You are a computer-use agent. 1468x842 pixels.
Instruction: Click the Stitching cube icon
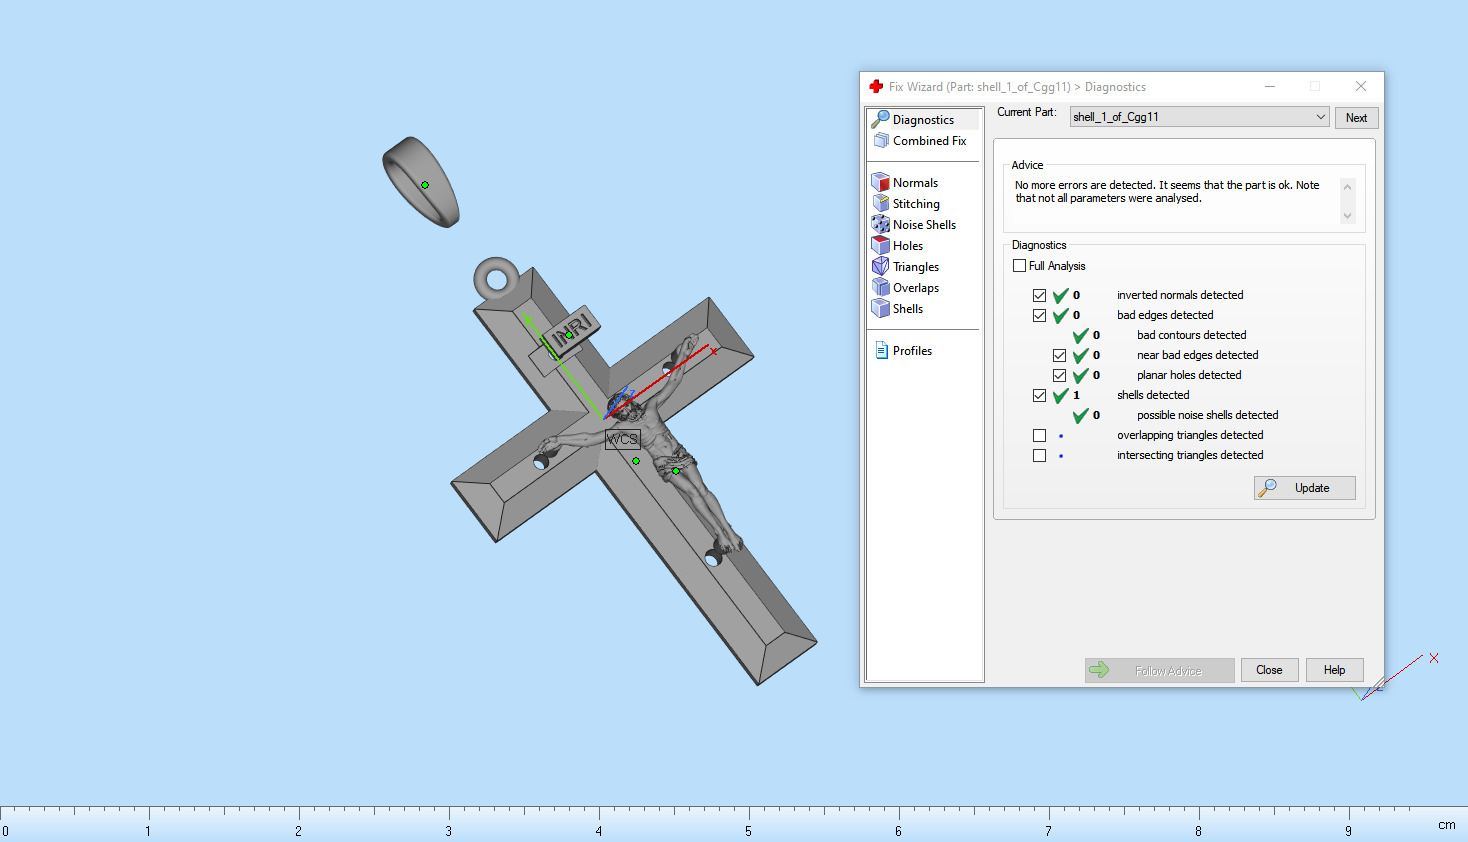pos(880,203)
